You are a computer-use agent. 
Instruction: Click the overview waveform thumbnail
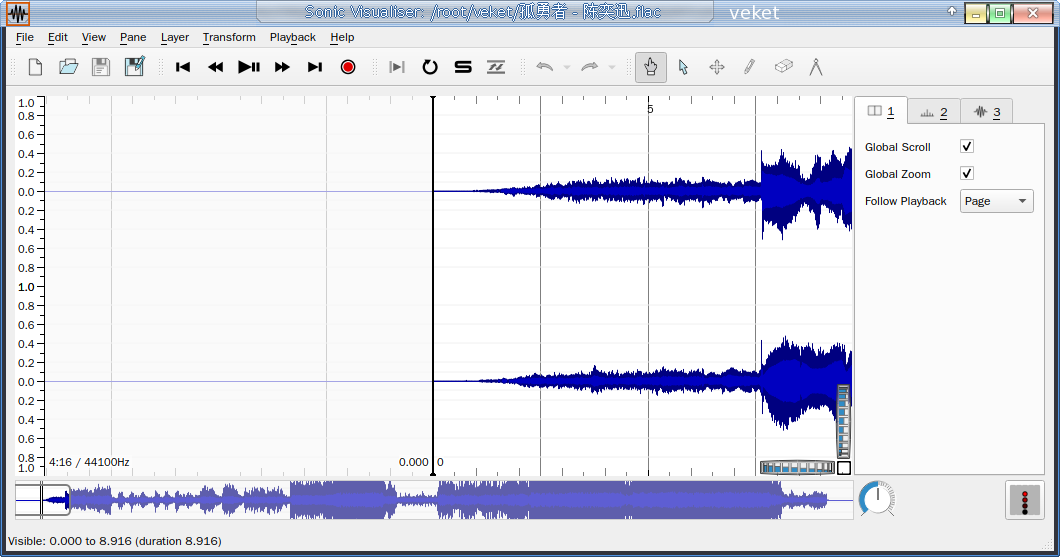pyautogui.click(x=434, y=500)
